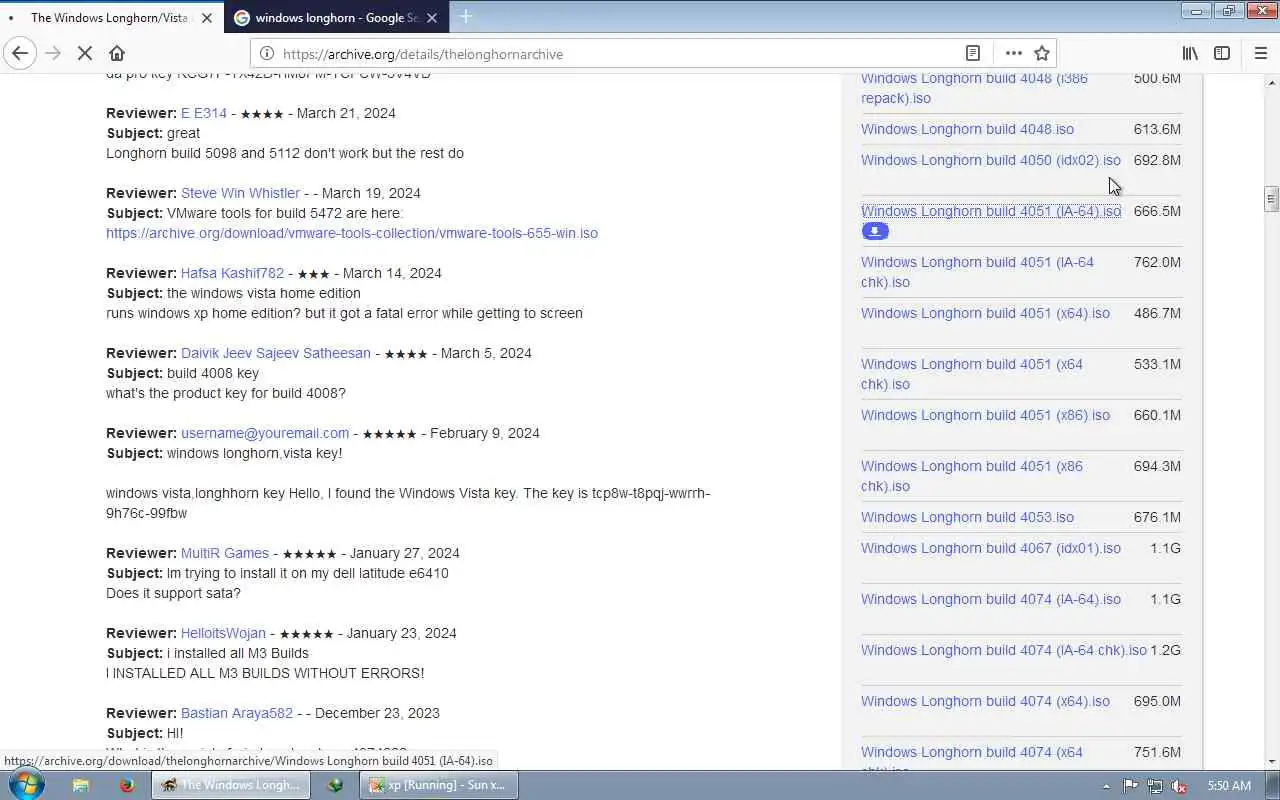This screenshot has width=1280, height=800.
Task: Click muted volume tray icon
Action: point(1179,786)
